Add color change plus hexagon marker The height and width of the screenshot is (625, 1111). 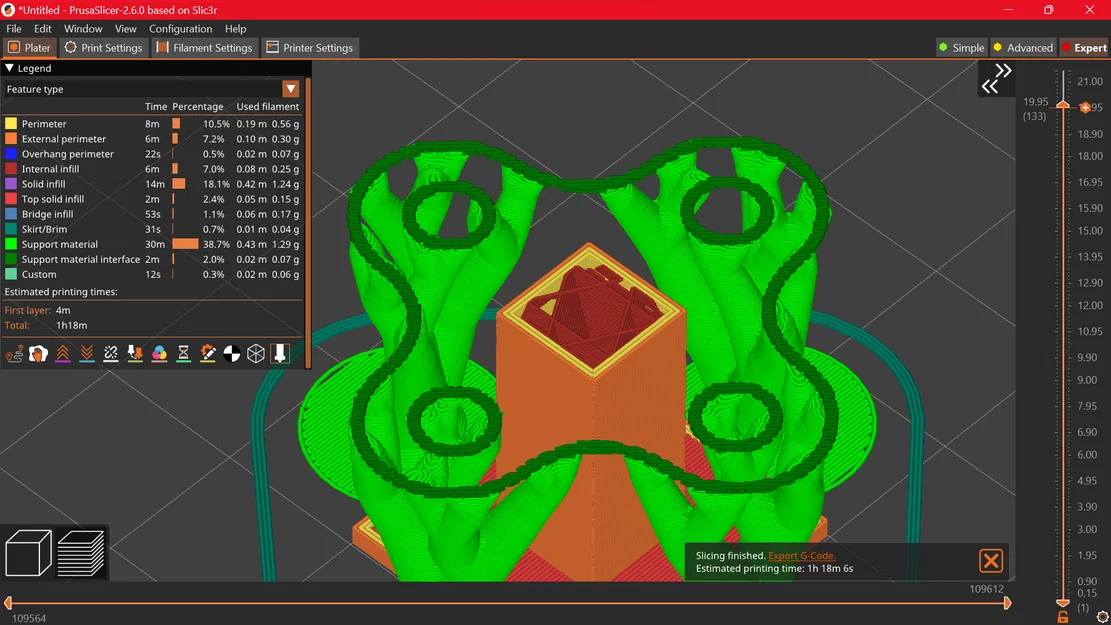click(1085, 108)
